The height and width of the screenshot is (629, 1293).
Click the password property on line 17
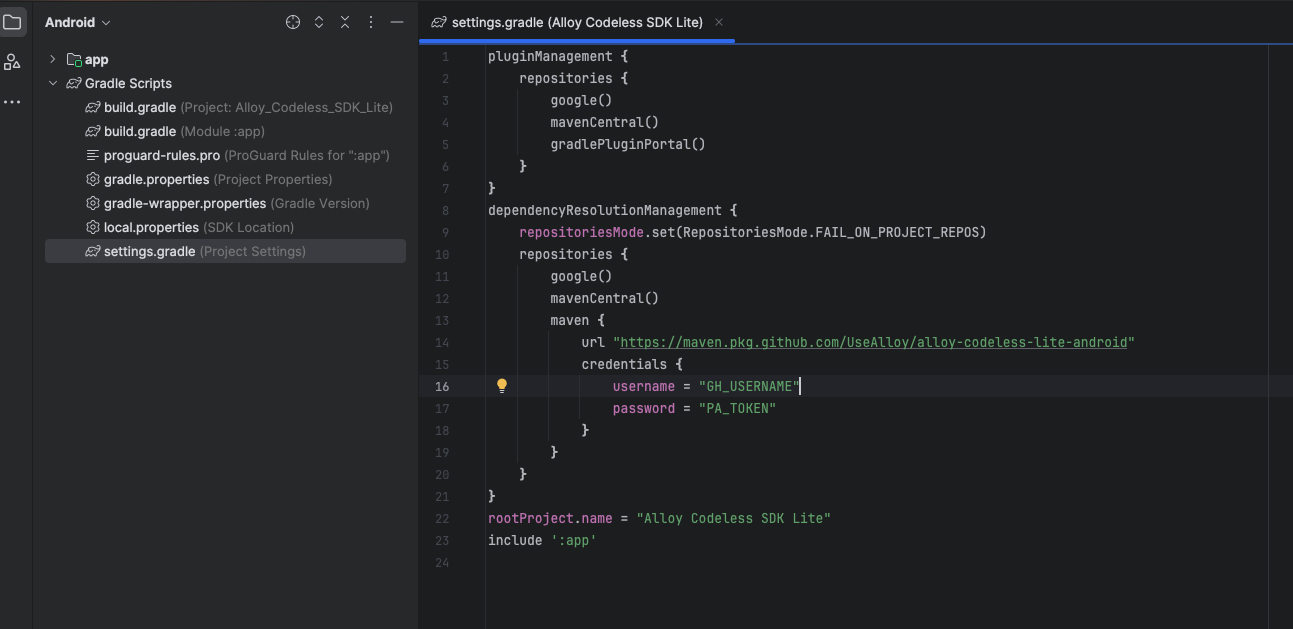(x=644, y=408)
